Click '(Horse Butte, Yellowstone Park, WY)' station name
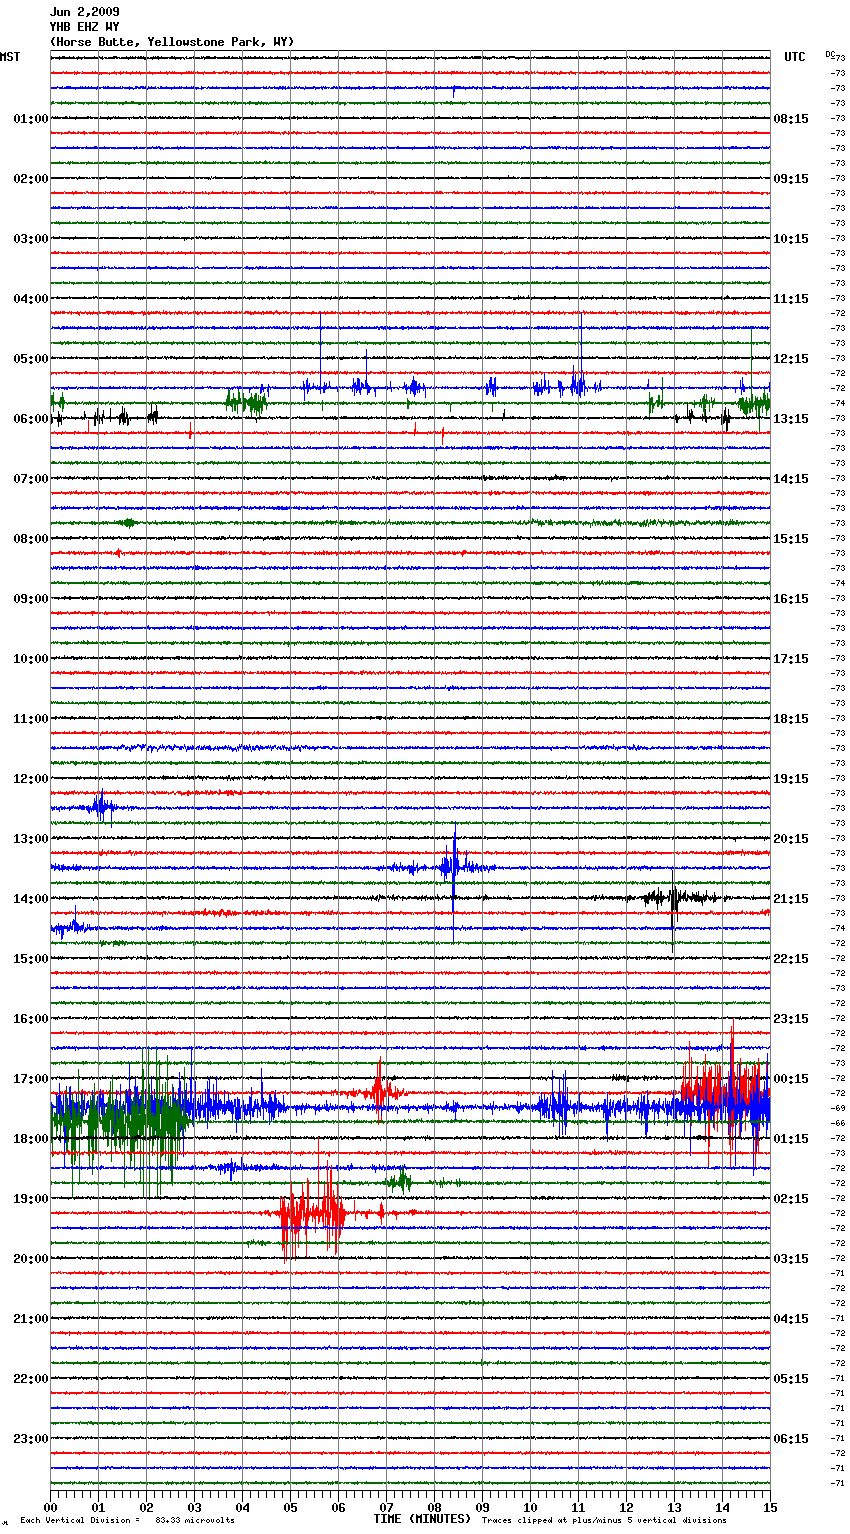The image size is (850, 1534). pos(172,42)
